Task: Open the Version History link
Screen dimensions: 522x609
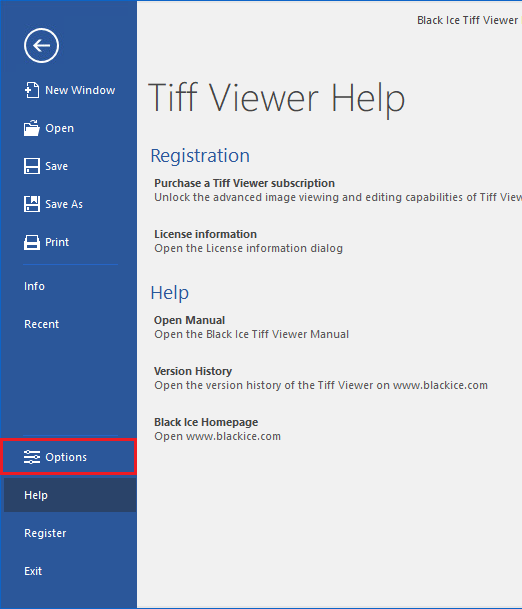Action: coord(193,371)
